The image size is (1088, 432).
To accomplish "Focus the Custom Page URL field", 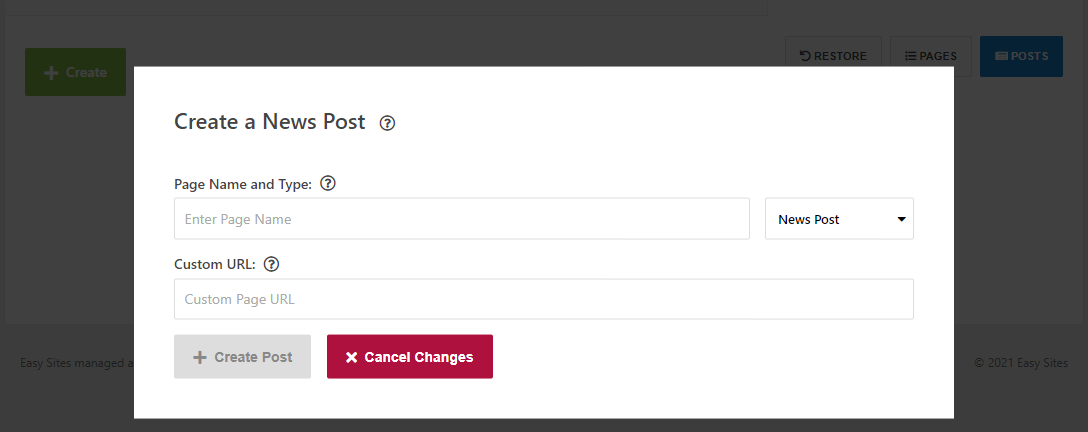I will 543,300.
